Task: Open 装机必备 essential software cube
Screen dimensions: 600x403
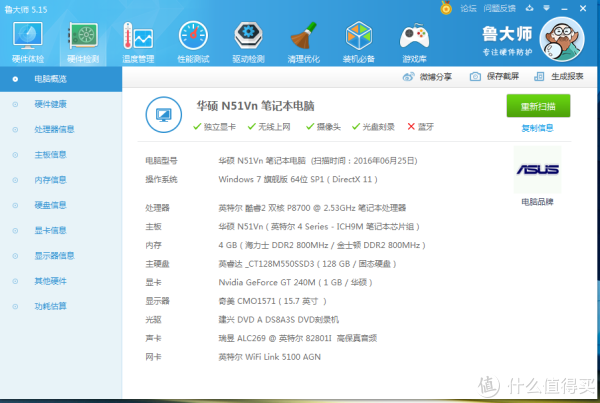Action: coord(359,42)
